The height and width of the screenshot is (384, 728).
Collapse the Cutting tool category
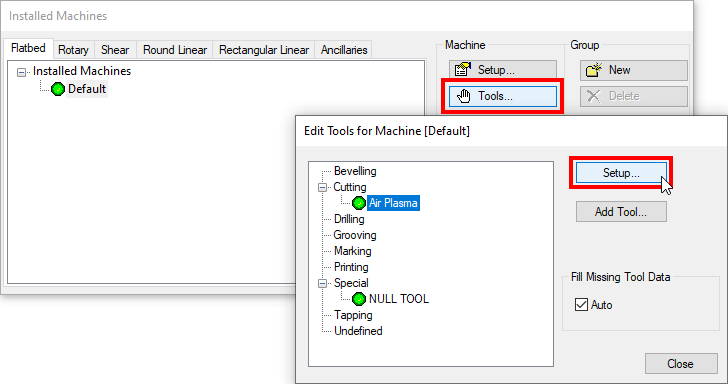pos(323,188)
